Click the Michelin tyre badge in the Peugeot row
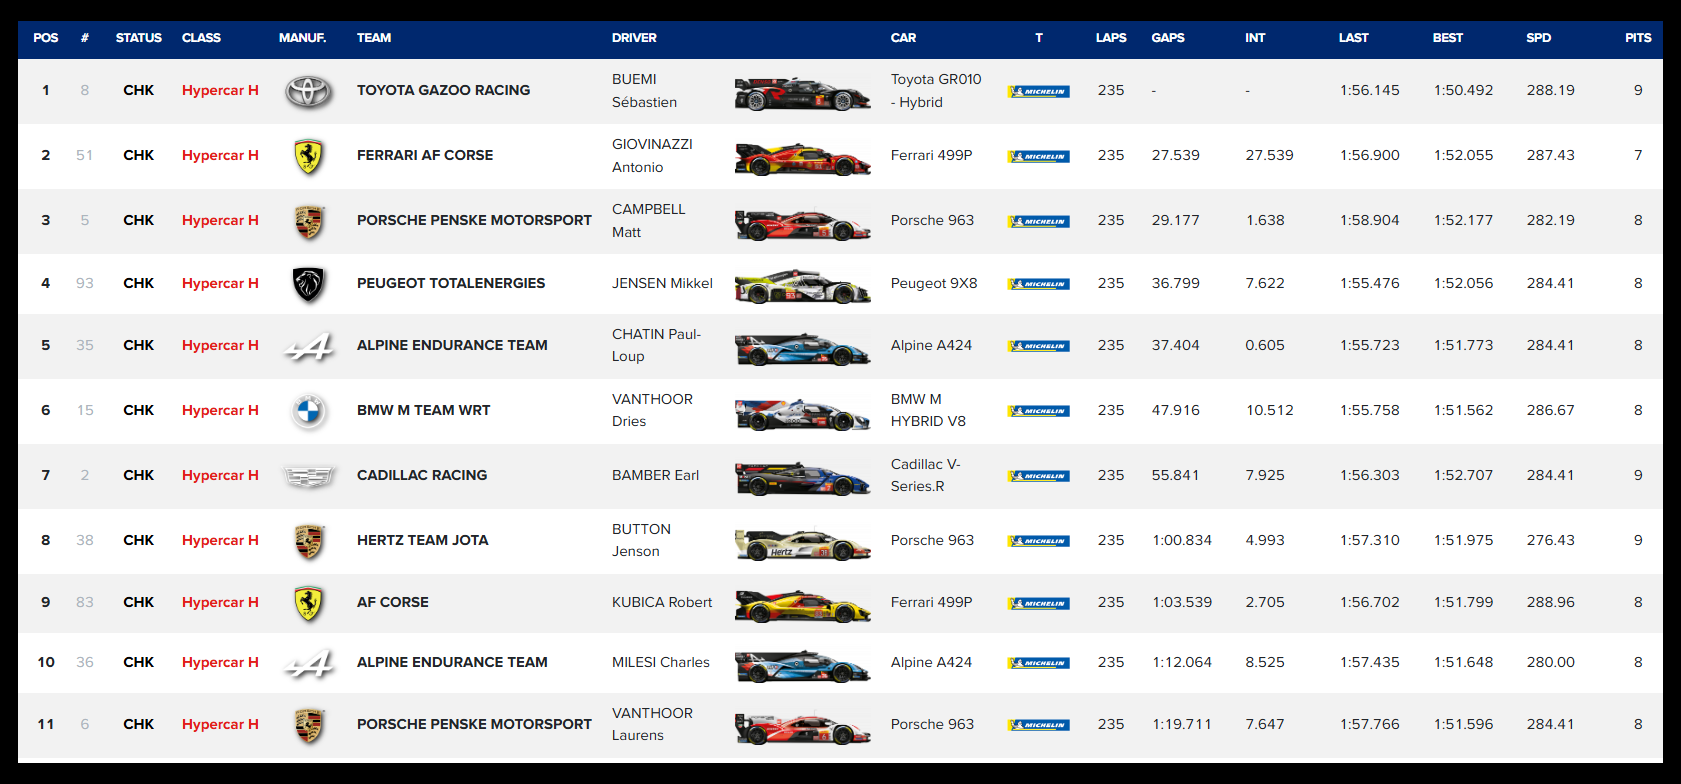This screenshot has width=1681, height=784. 1039,284
